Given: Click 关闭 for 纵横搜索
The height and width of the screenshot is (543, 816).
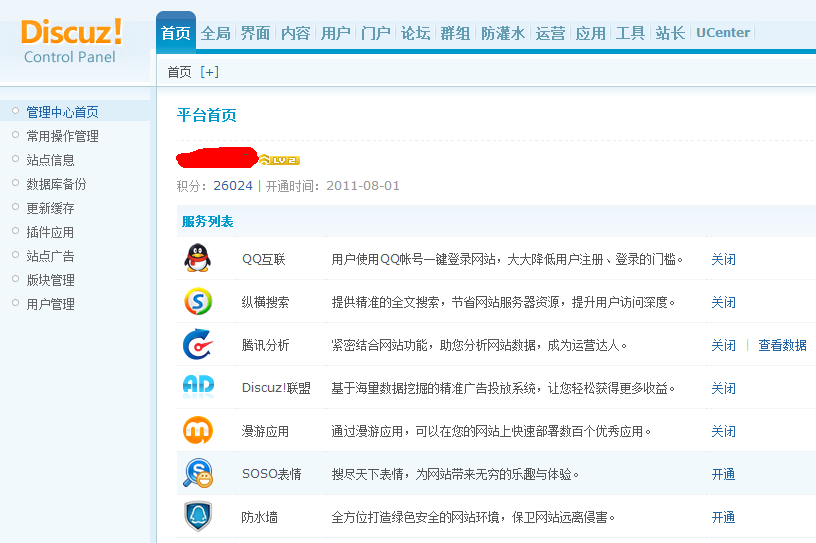Looking at the screenshot, I should [x=723, y=302].
